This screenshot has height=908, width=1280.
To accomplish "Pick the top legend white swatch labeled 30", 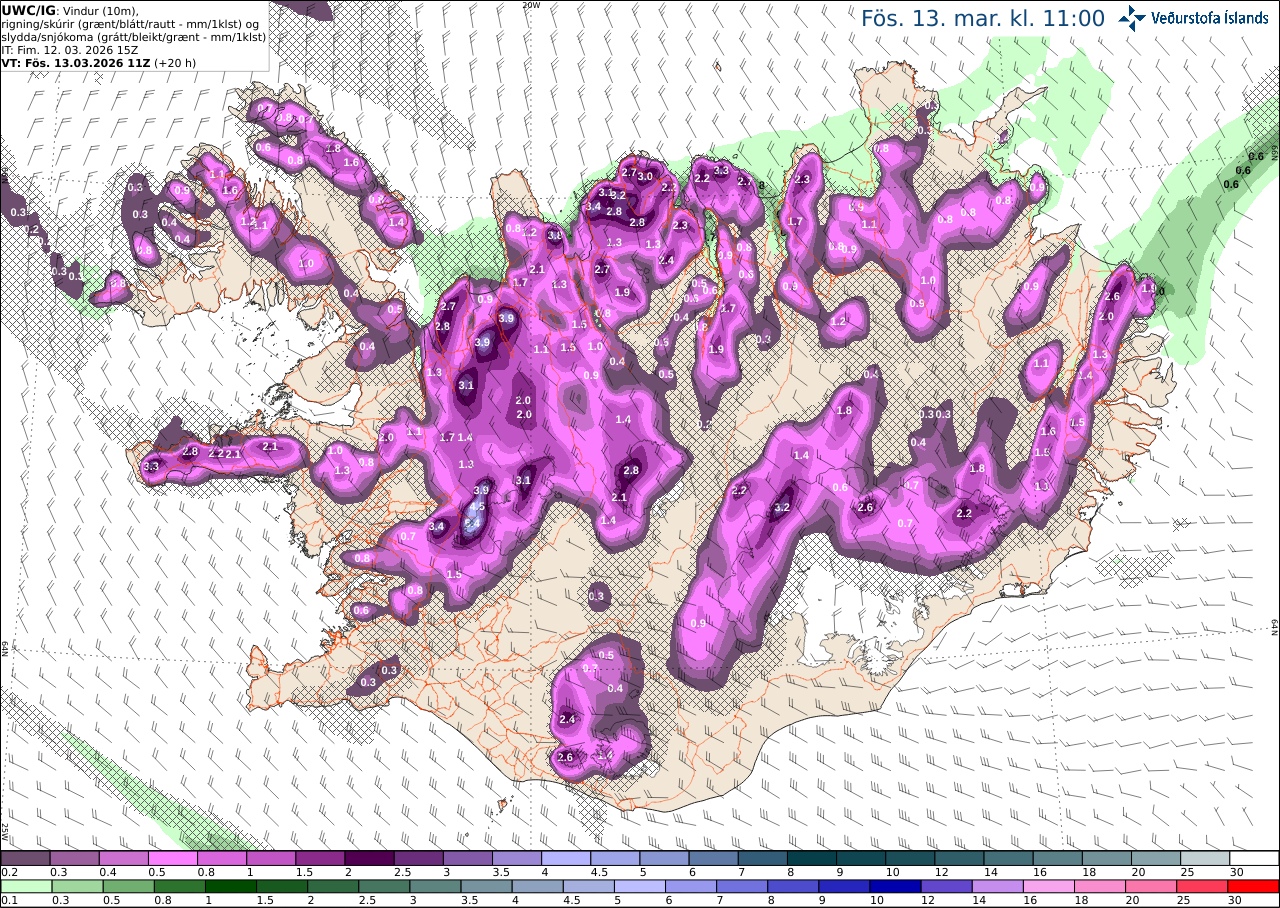I will coord(1254,858).
